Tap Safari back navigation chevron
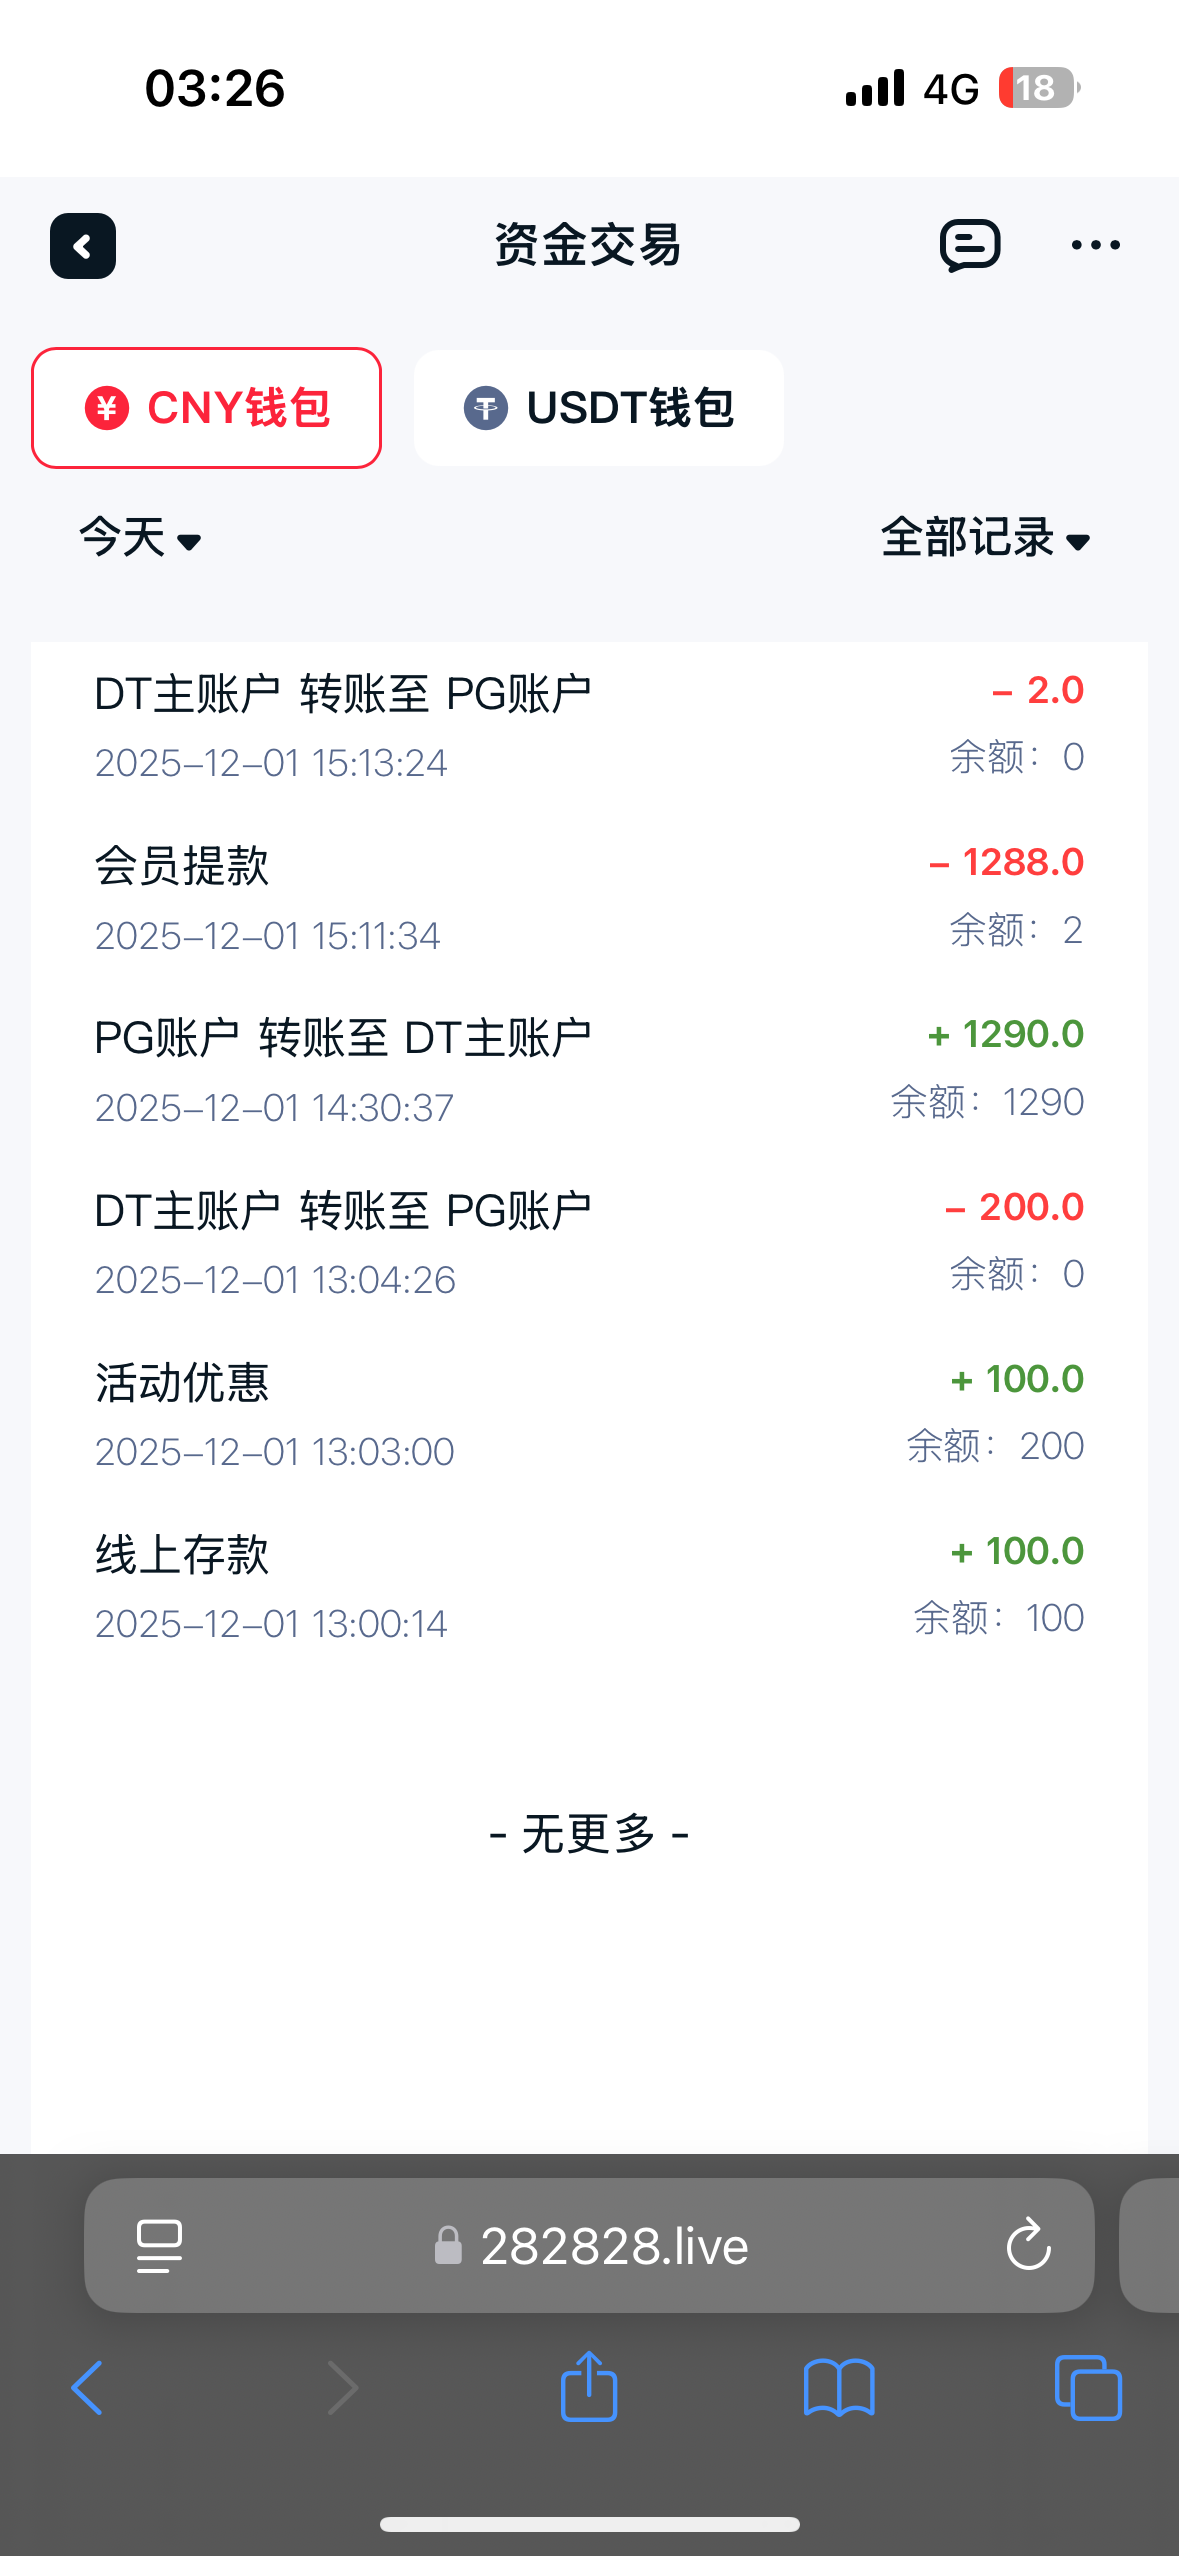Viewport: 1179px width, 2556px height. point(88,2388)
